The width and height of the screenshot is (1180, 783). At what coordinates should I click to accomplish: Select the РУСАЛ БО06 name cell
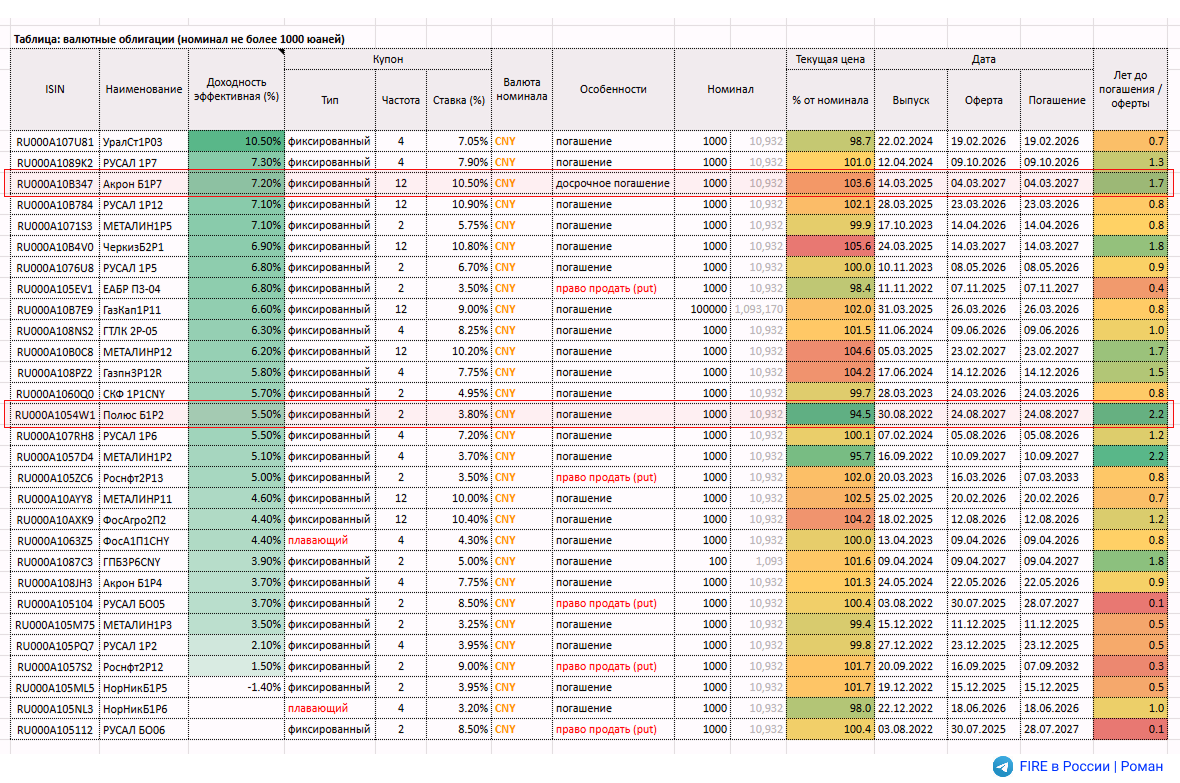point(144,730)
